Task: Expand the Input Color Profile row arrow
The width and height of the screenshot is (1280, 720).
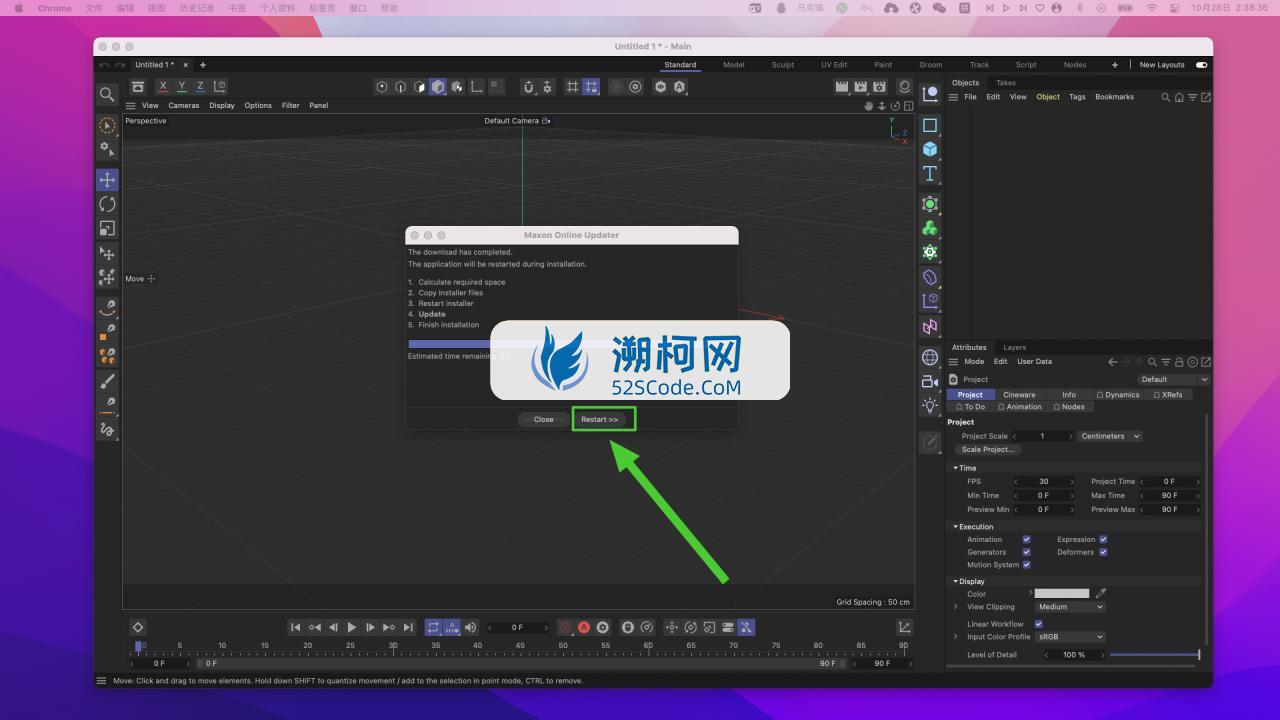Action: (955, 637)
